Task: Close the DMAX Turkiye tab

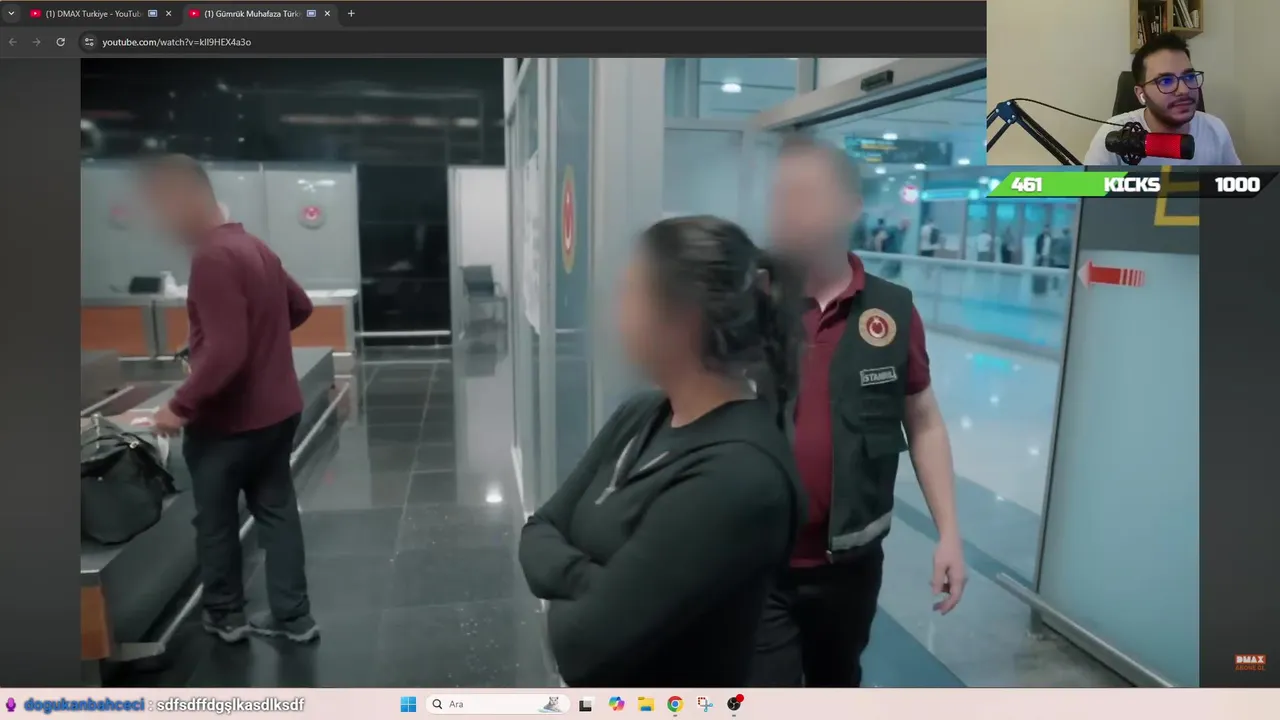Action: [168, 14]
